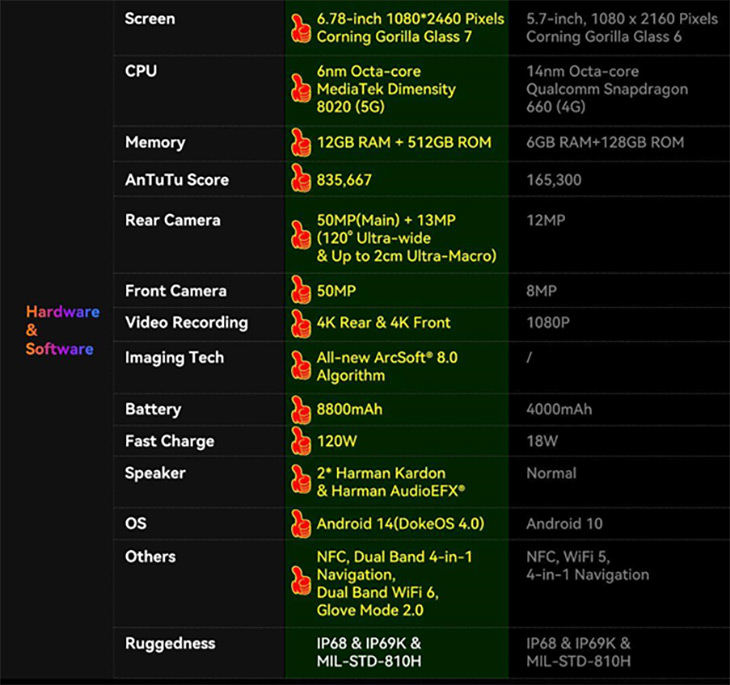
Task: Select the 'OS' row label
Action: click(135, 523)
